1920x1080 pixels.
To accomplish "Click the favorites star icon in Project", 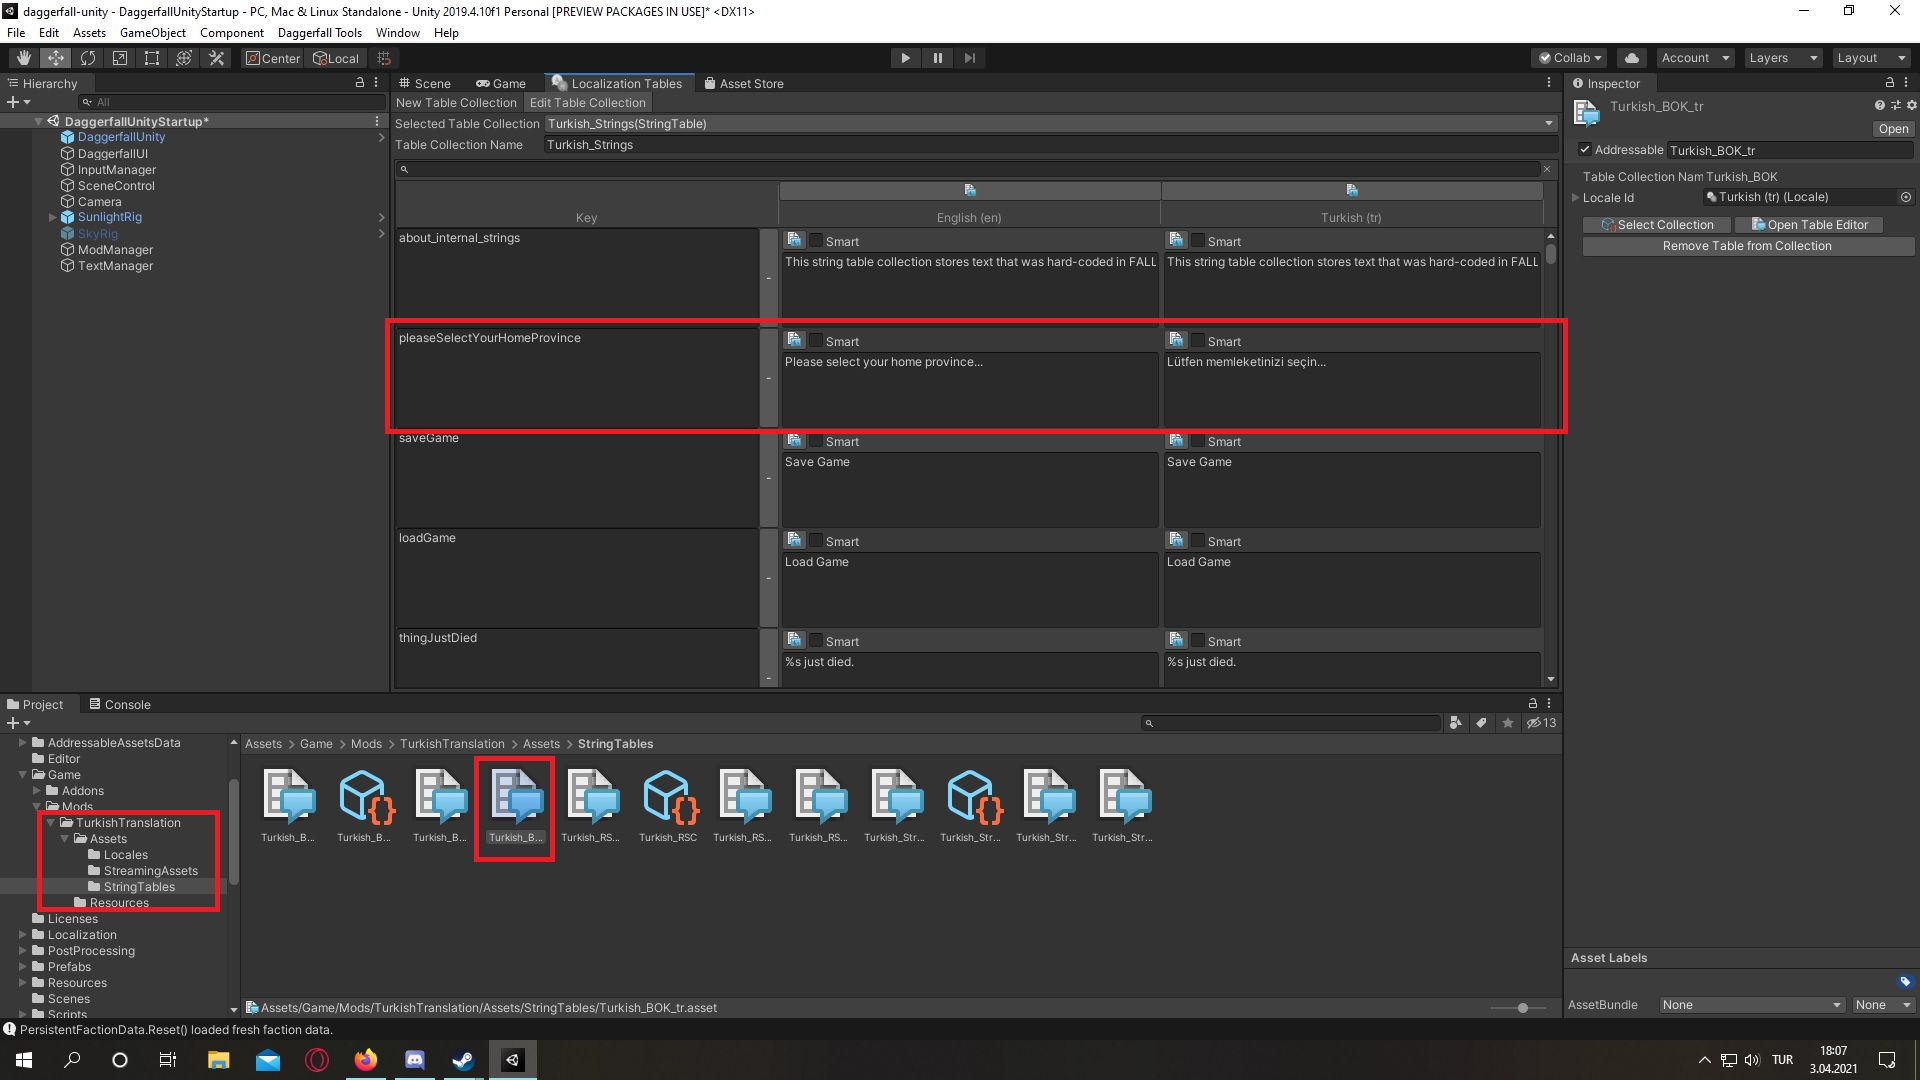I will (1508, 723).
